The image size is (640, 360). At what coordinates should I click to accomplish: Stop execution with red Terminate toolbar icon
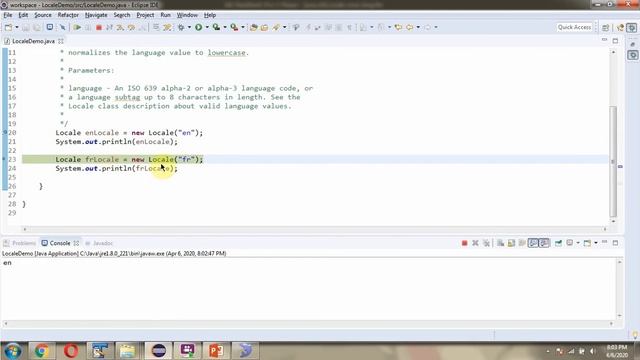pyautogui.click(x=99, y=27)
